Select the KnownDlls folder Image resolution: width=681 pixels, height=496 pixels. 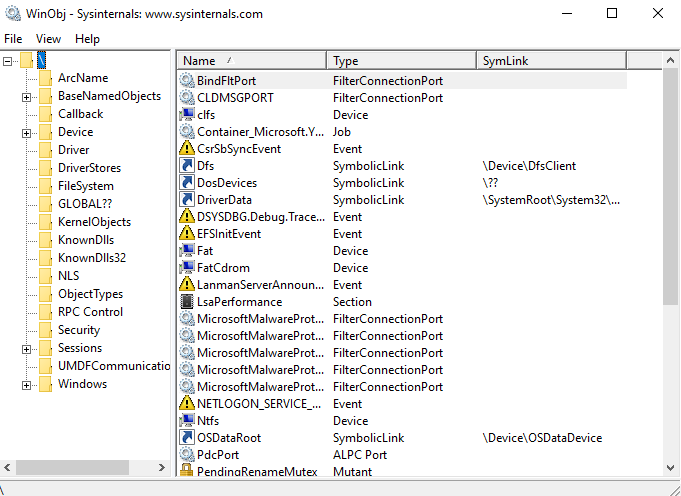point(86,240)
